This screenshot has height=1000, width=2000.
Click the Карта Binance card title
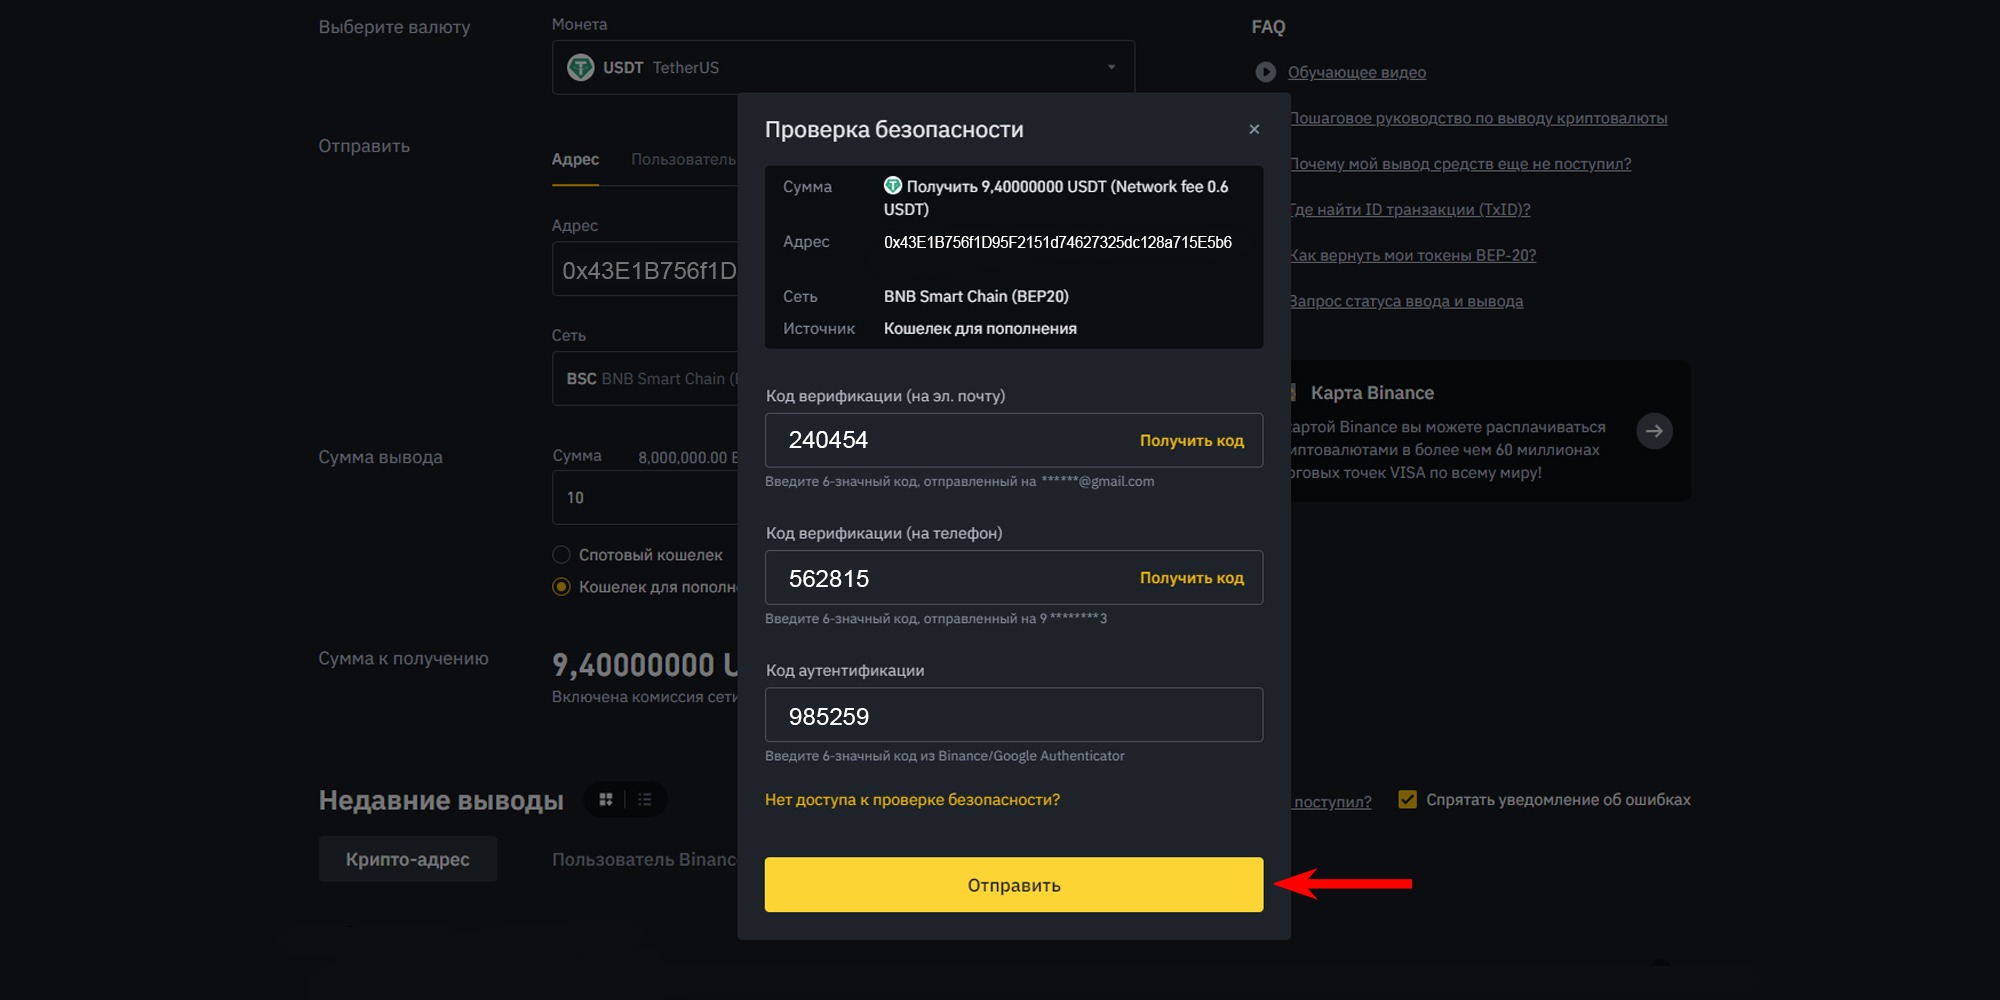coord(1372,393)
